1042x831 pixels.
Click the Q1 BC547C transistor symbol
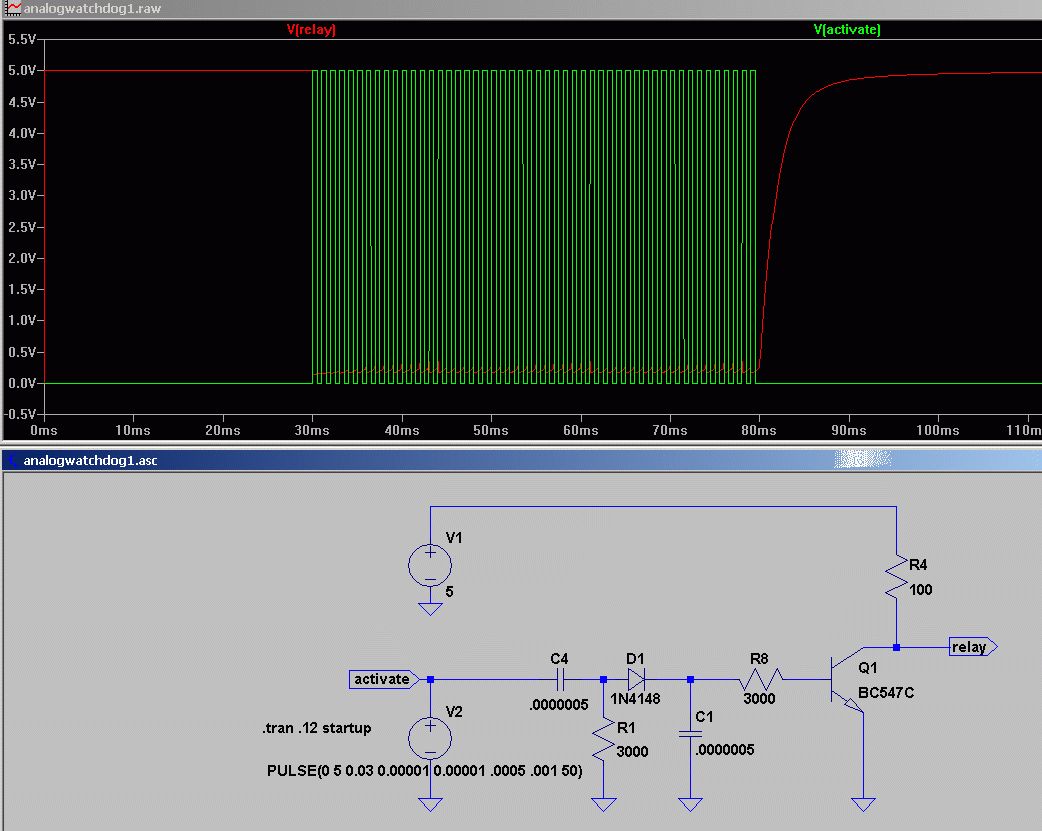click(x=845, y=680)
